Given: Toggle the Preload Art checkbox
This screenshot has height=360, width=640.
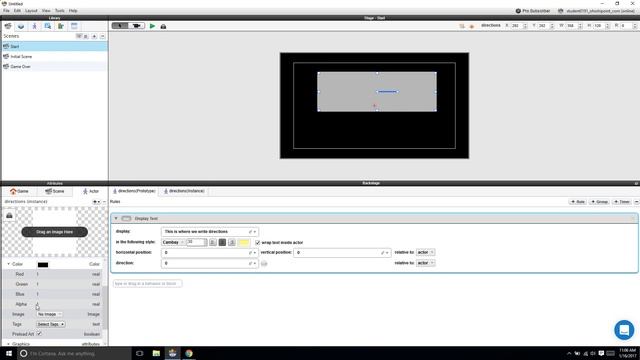Looking at the screenshot, I should point(39,334).
